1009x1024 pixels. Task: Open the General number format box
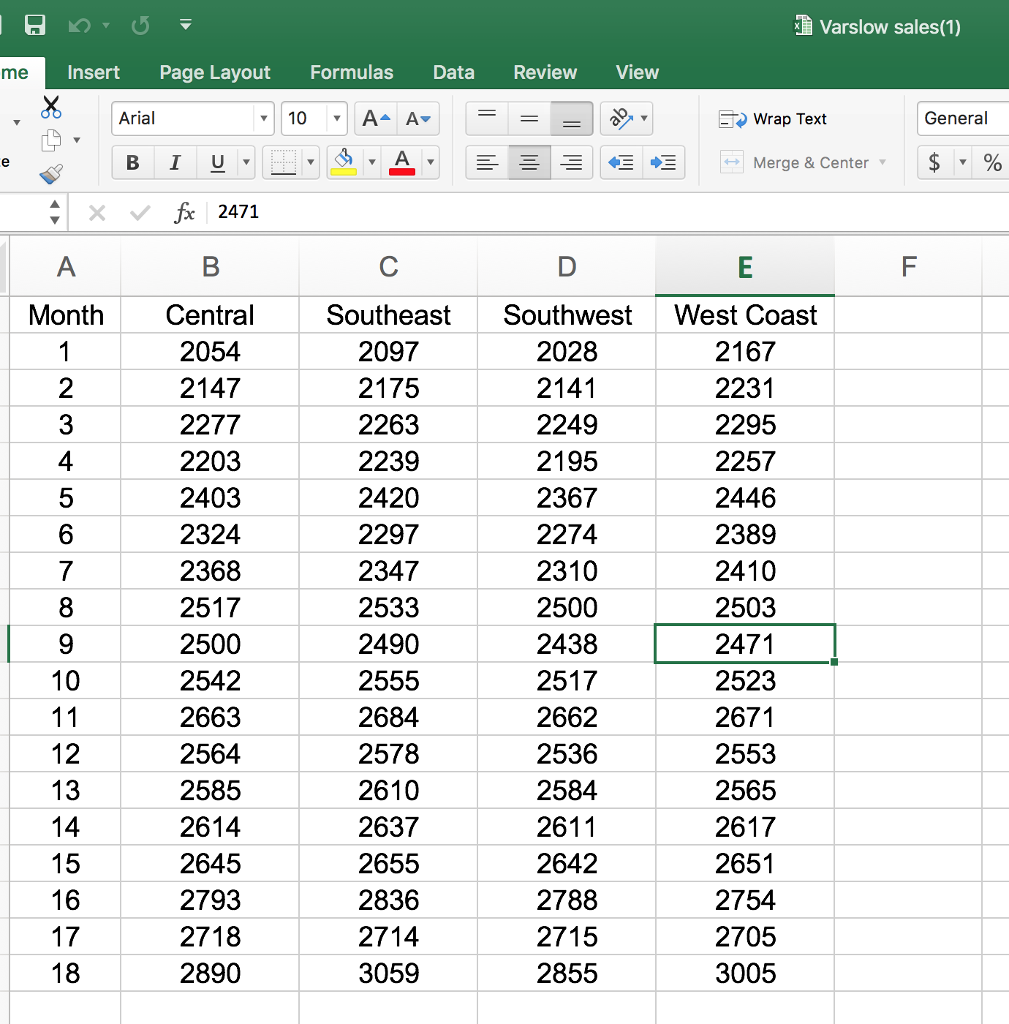[963, 118]
